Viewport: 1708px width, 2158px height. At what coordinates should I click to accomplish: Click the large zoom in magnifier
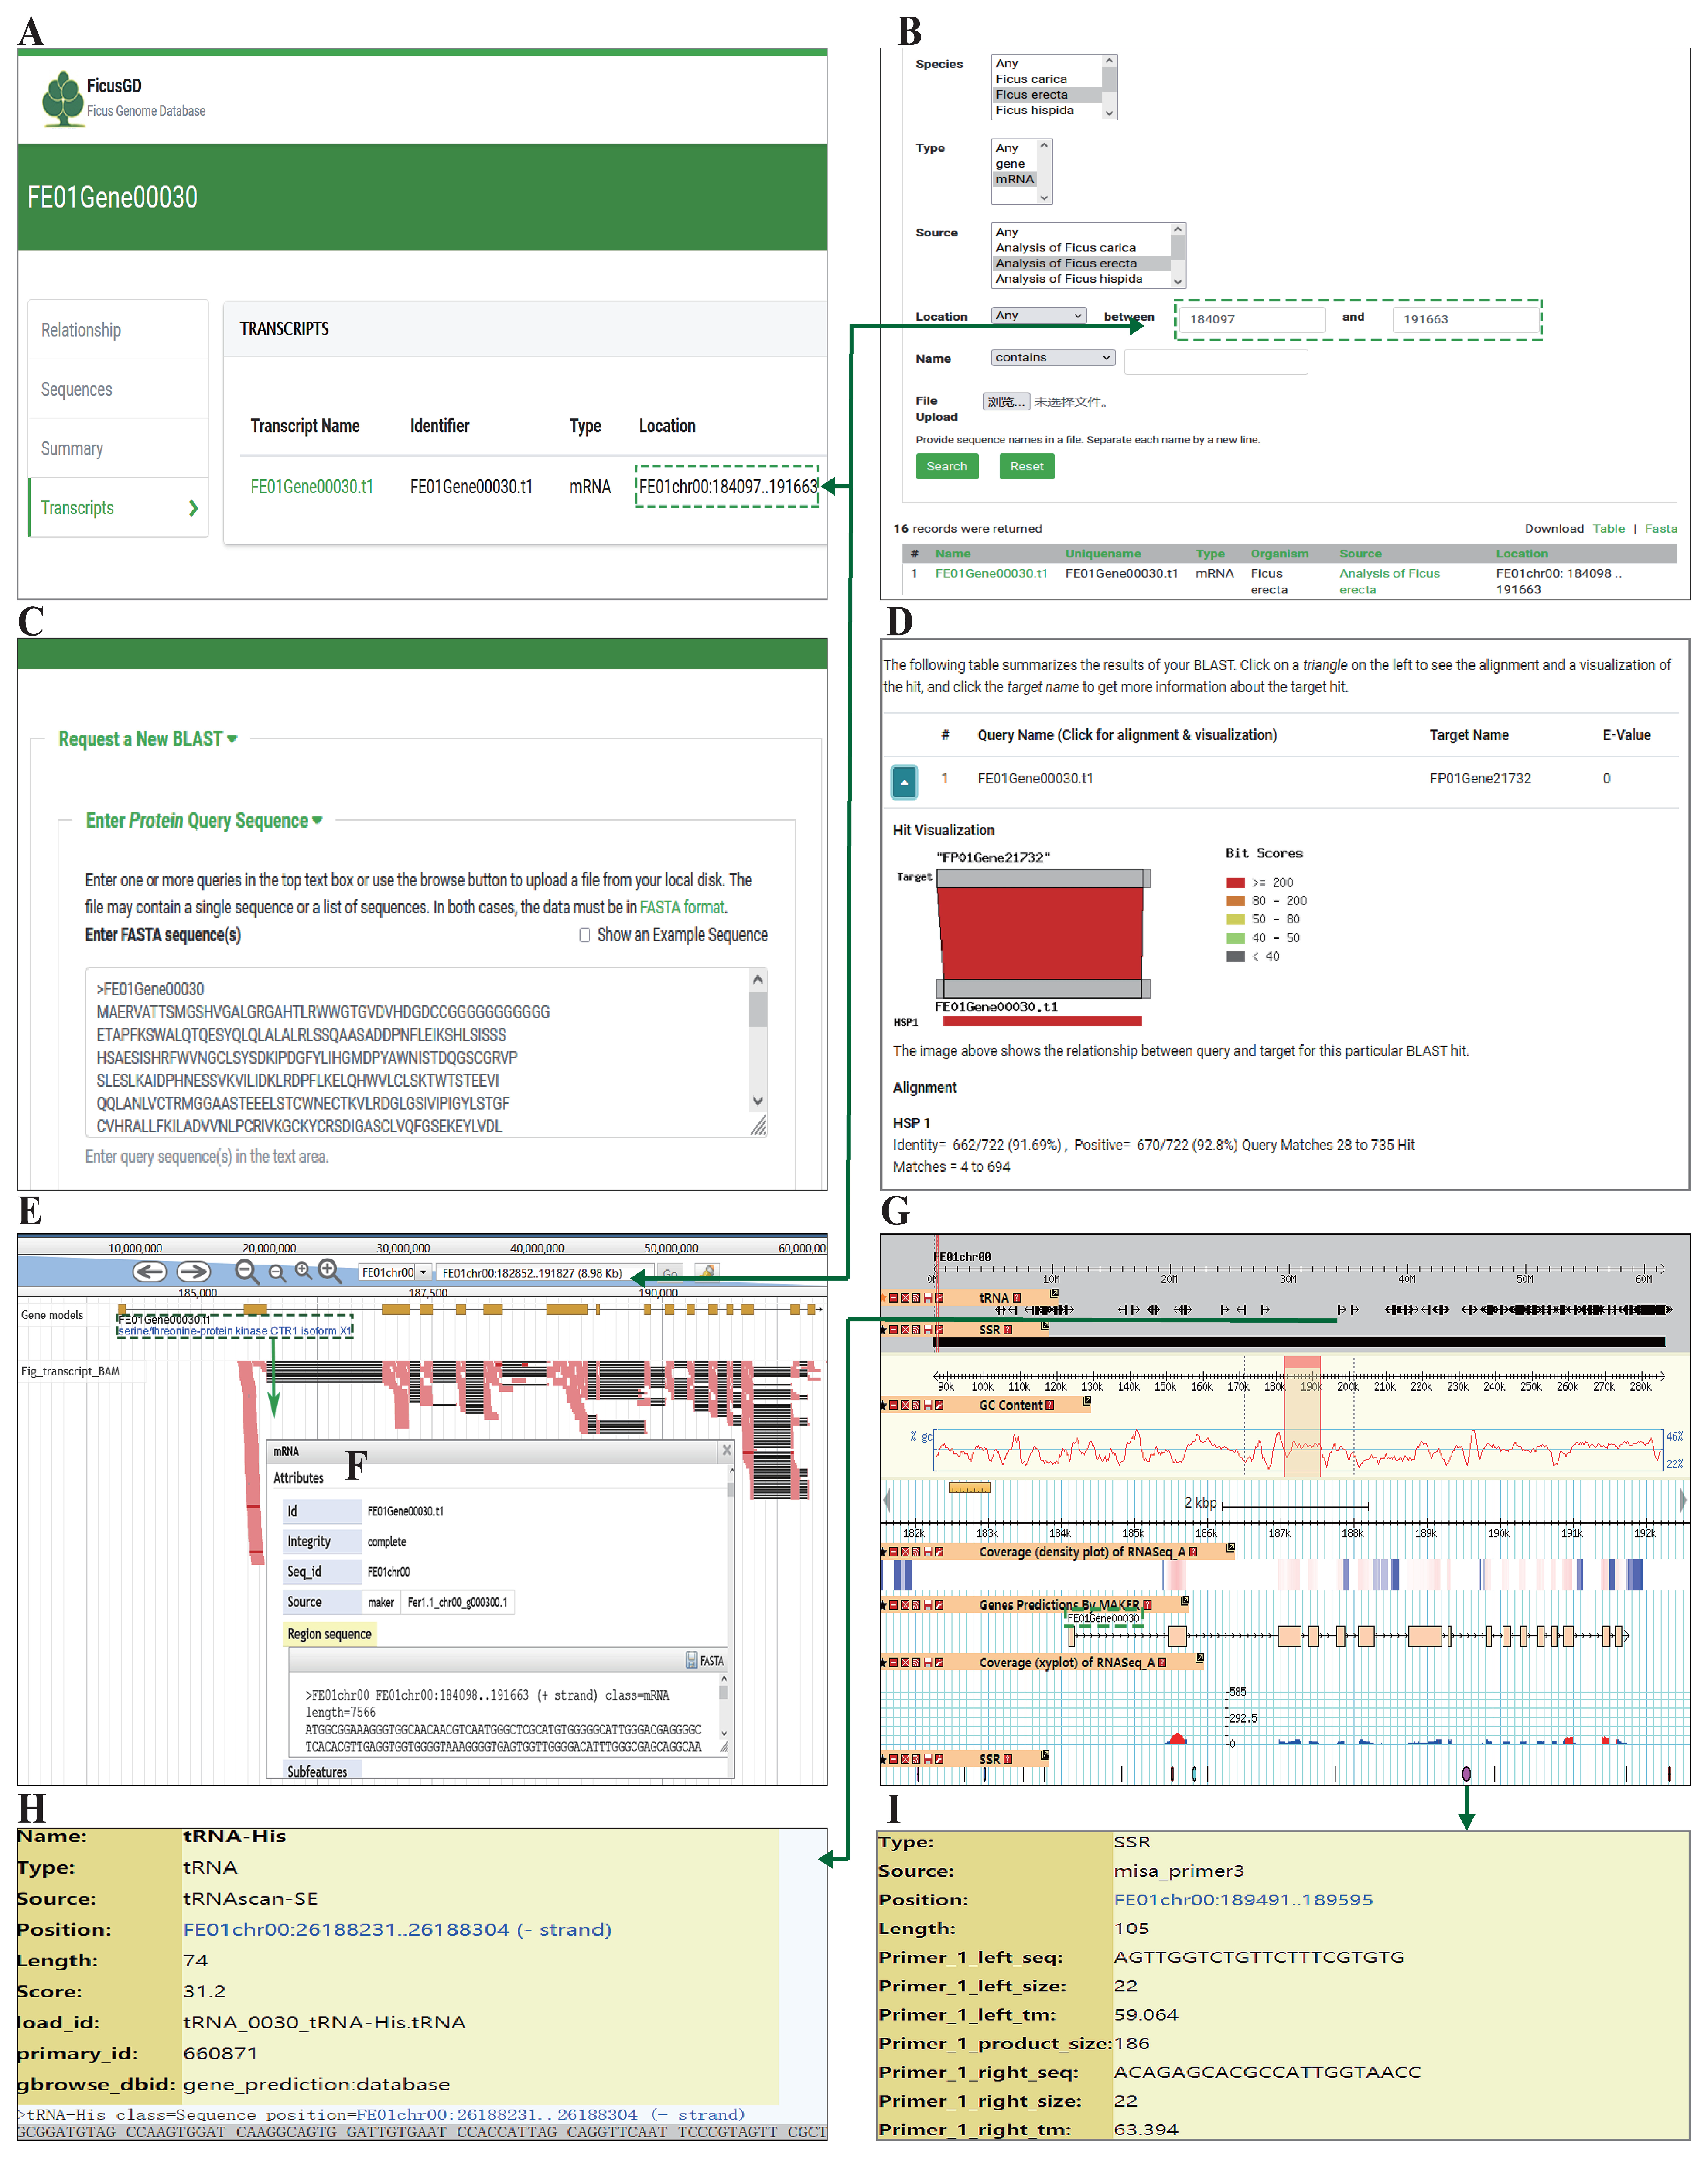329,1270
